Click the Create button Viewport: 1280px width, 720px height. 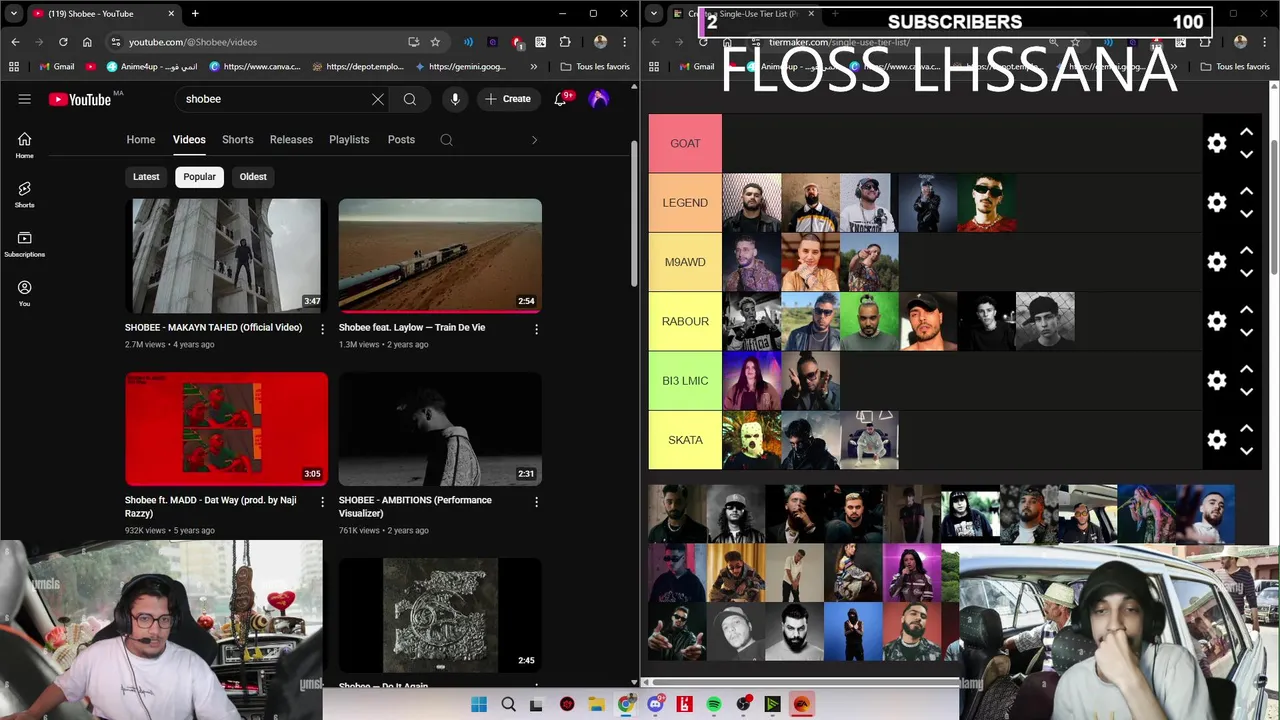point(508,99)
